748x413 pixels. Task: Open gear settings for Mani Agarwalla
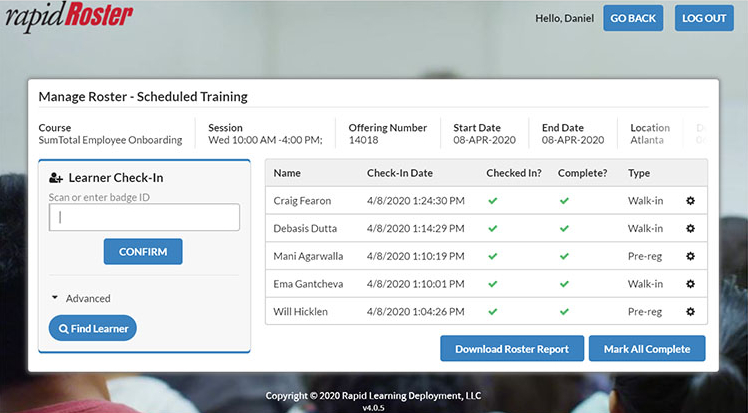690,256
